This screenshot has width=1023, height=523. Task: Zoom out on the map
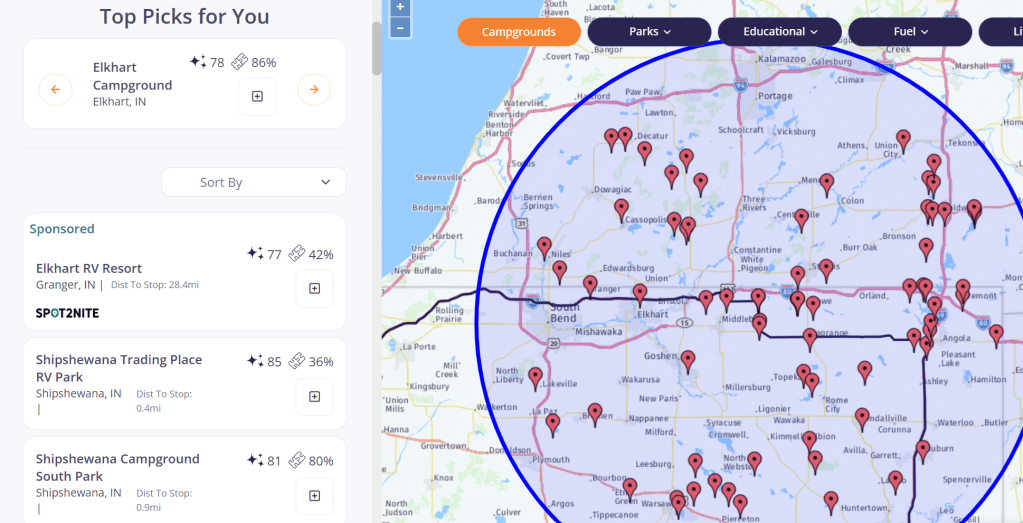coord(400,27)
